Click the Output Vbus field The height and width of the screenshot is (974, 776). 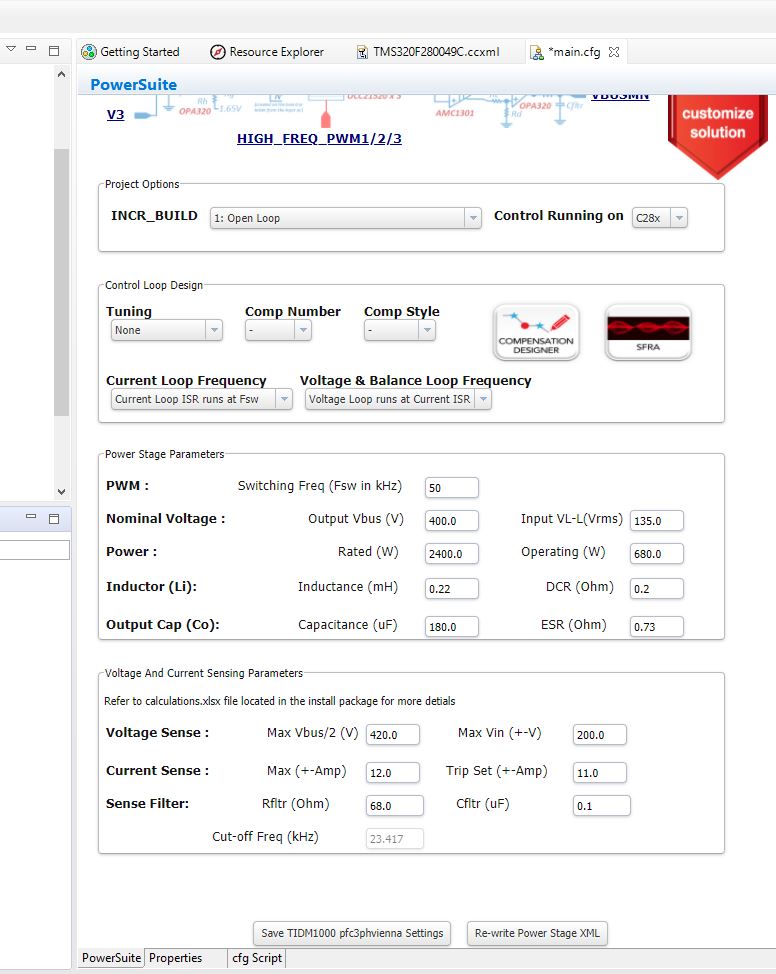[452, 521]
